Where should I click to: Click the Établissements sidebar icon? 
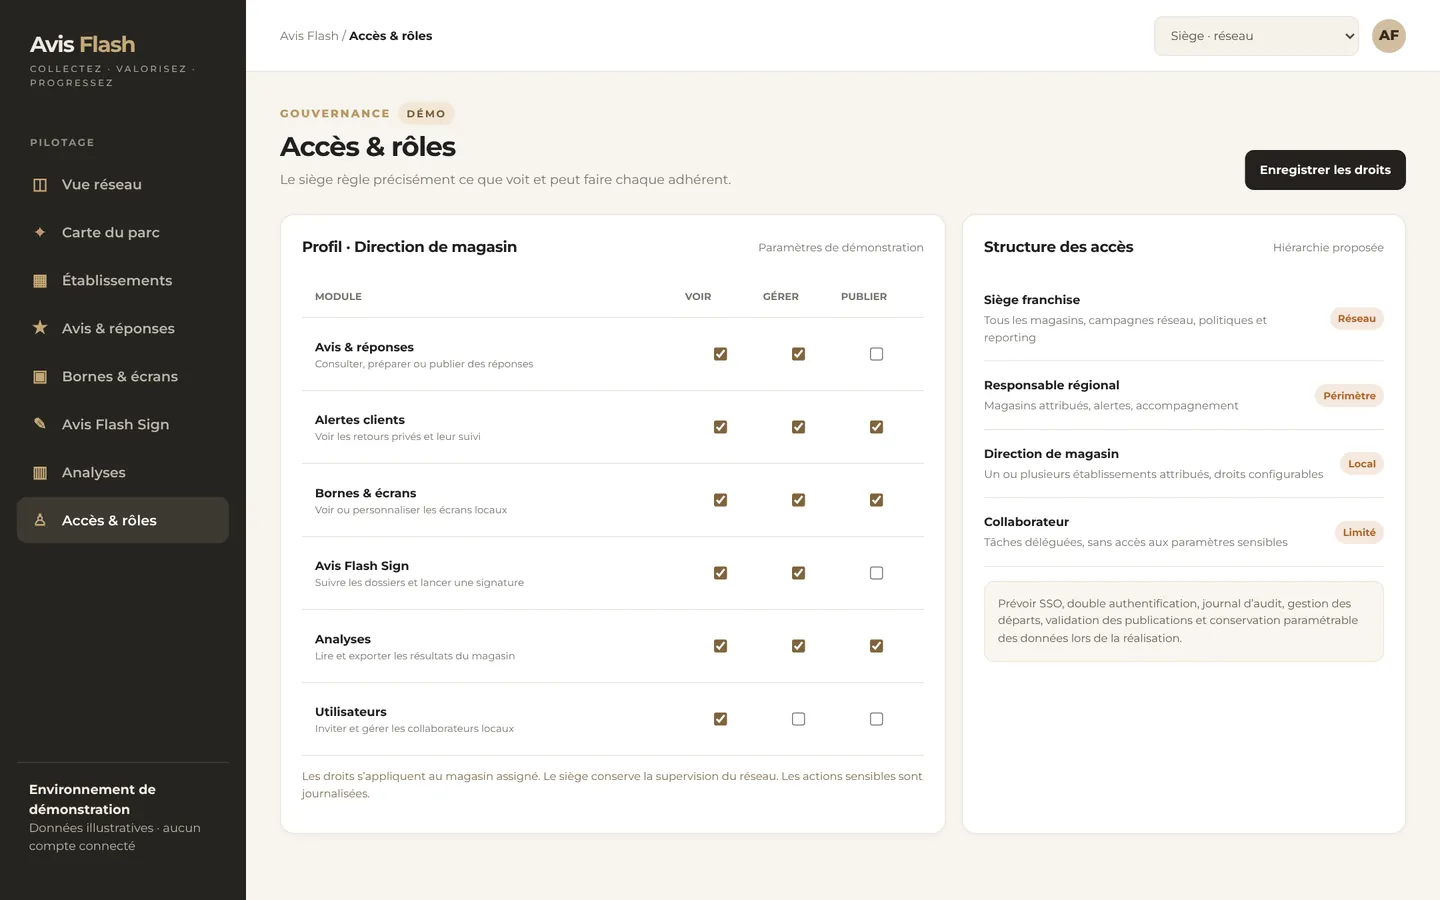tap(40, 281)
